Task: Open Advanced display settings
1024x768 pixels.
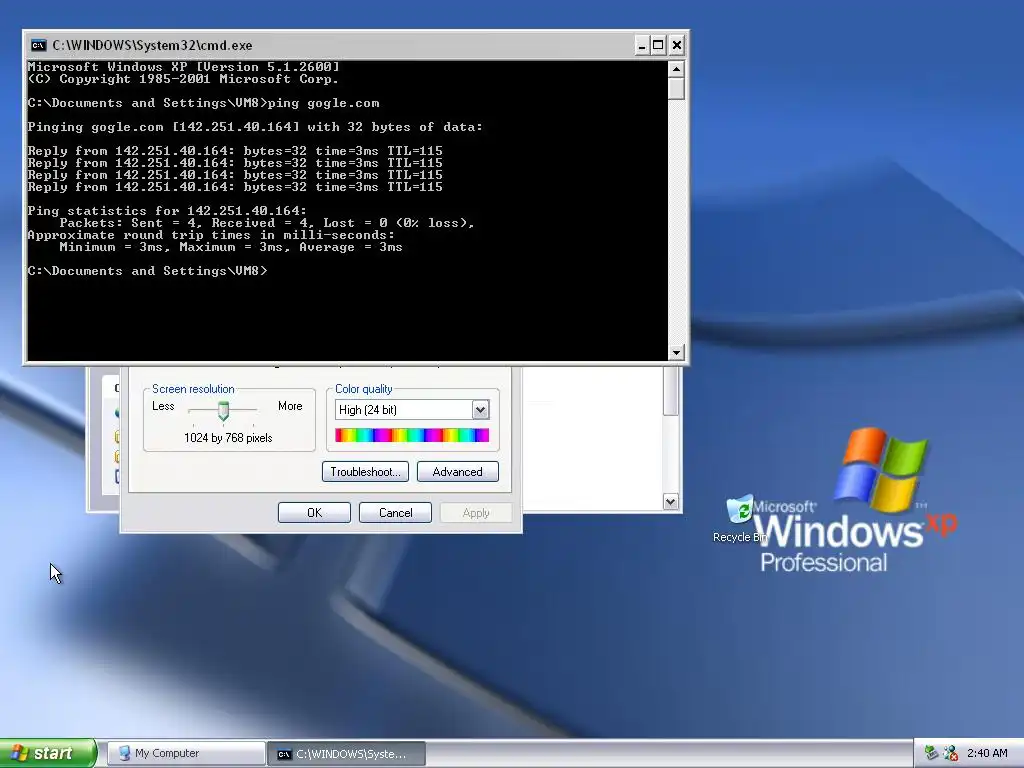Action: pyautogui.click(x=457, y=472)
